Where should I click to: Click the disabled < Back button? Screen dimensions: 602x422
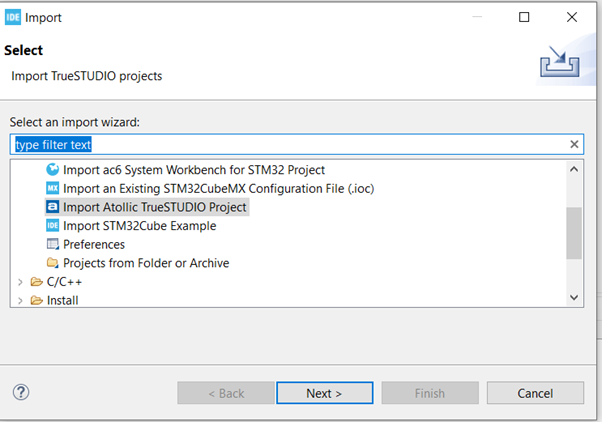click(226, 393)
